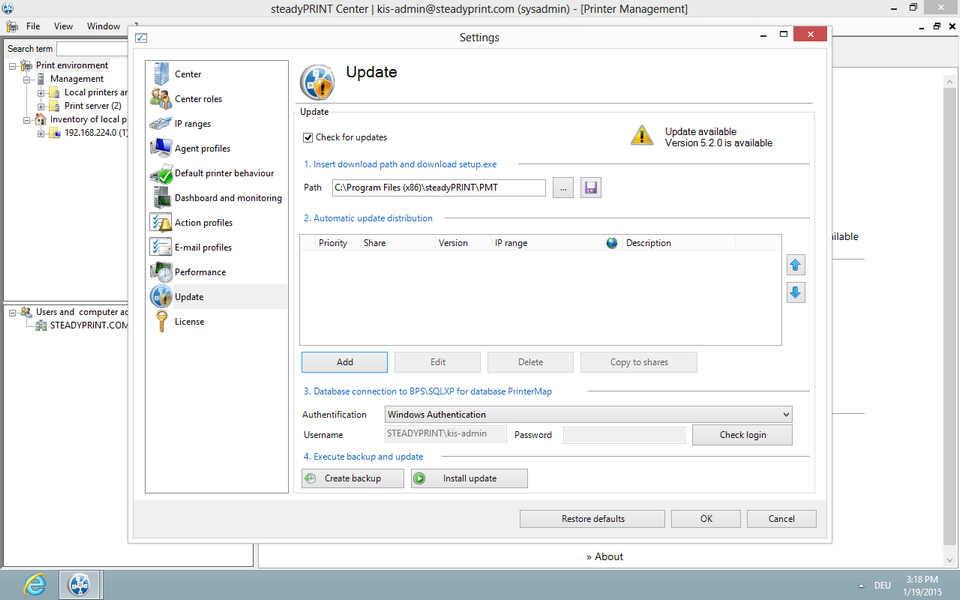The width and height of the screenshot is (960, 600).
Task: Click the steadyPRINT icon in the menu bar
Action: [x=12, y=26]
